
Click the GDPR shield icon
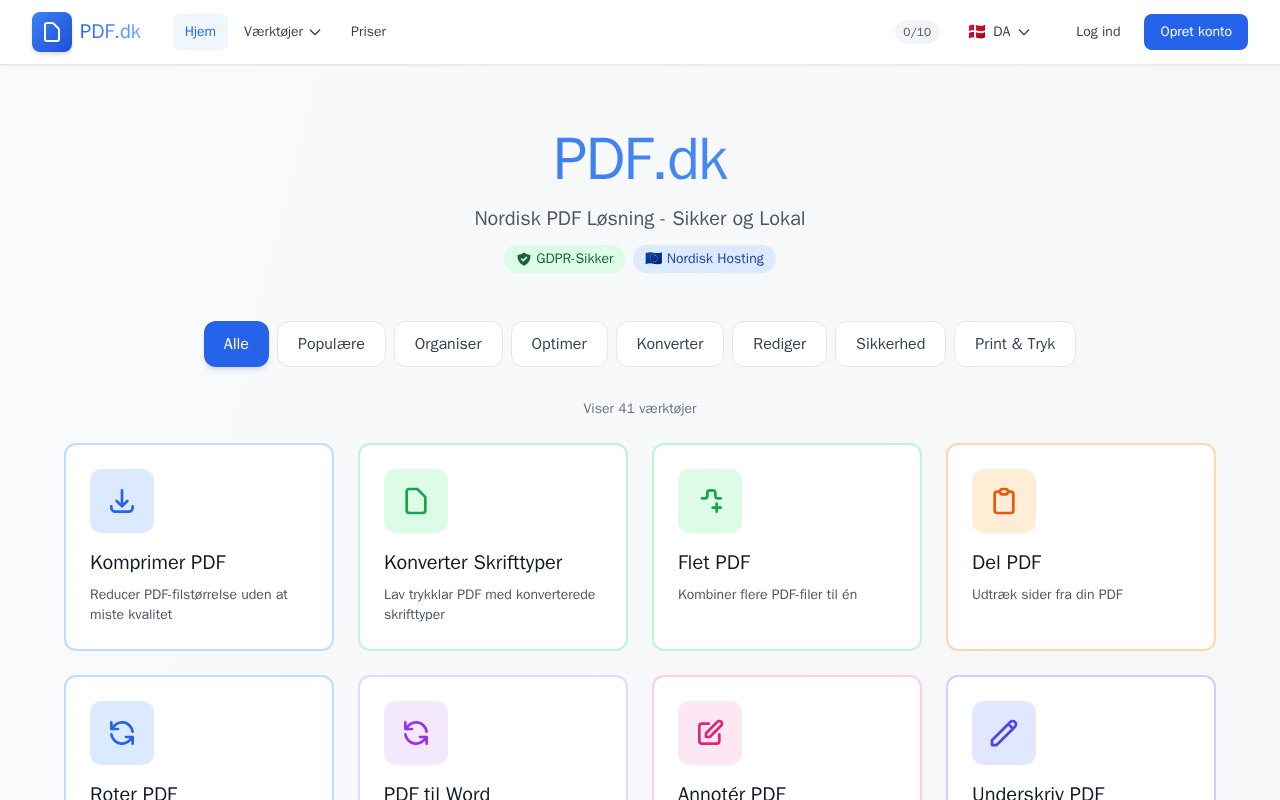click(x=524, y=259)
